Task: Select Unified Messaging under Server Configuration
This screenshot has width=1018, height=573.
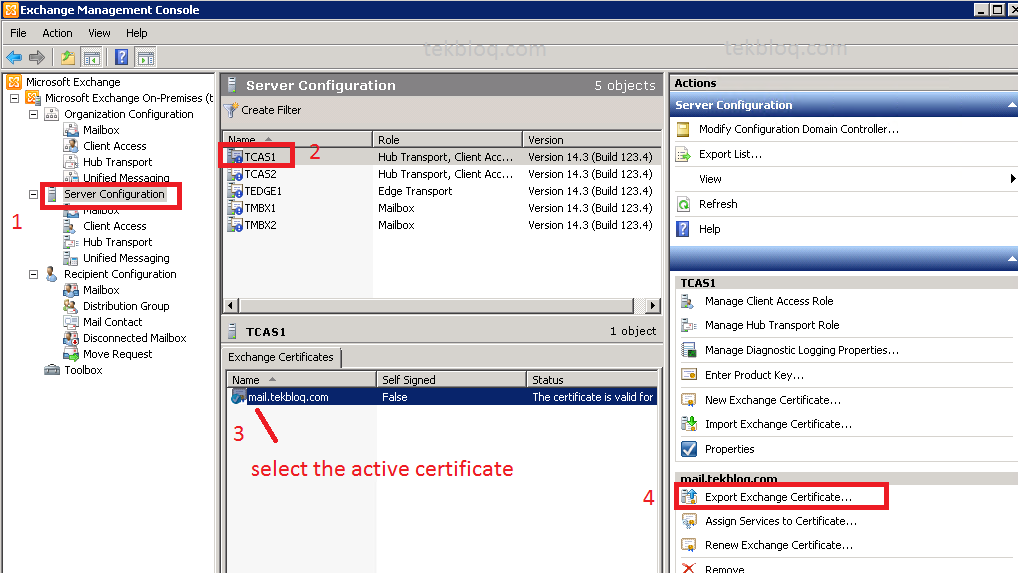Action: click(126, 258)
